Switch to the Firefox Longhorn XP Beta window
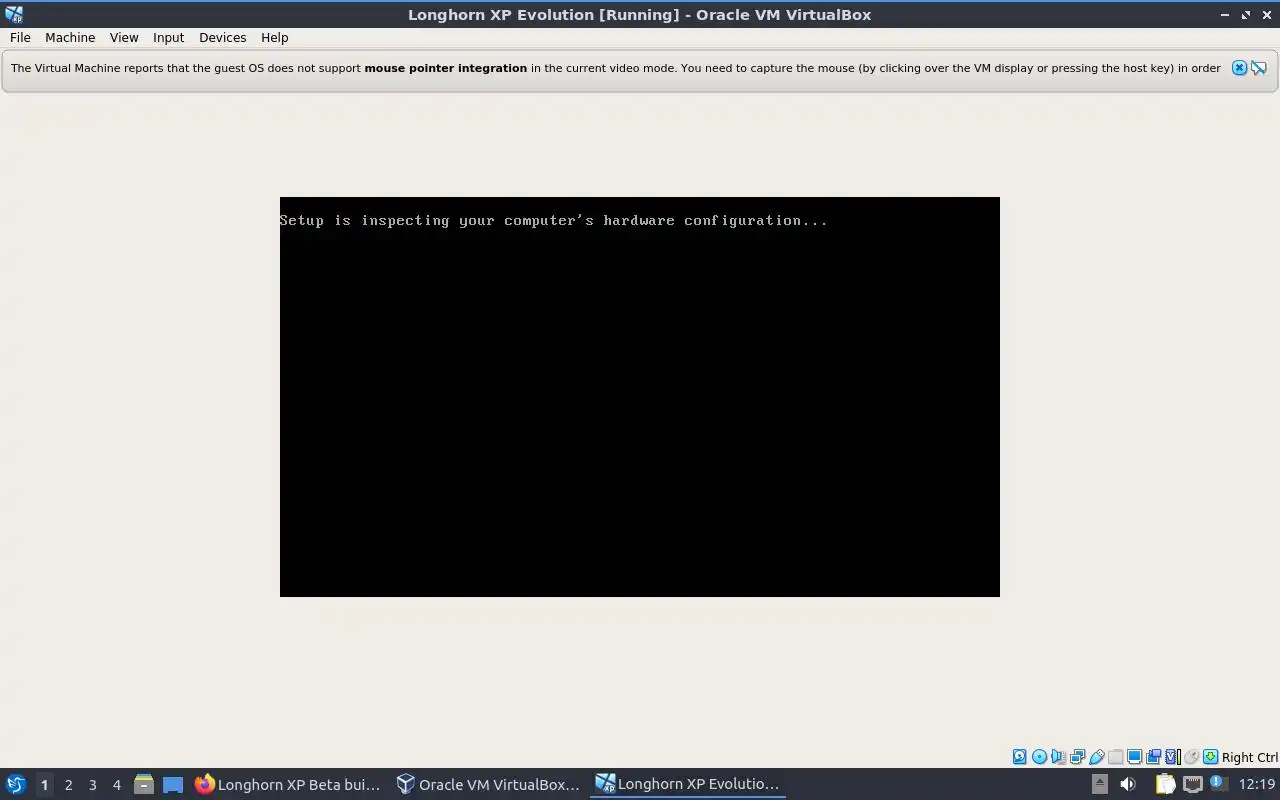Image resolution: width=1280 pixels, height=800 pixels. tap(288, 784)
